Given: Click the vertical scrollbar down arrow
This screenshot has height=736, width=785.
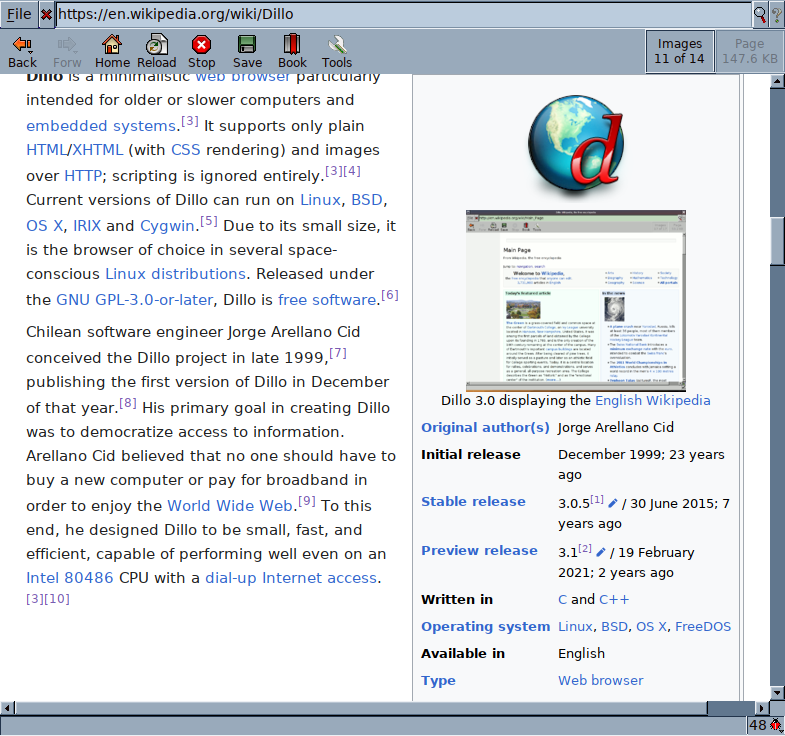Looking at the screenshot, I should tap(777, 693).
